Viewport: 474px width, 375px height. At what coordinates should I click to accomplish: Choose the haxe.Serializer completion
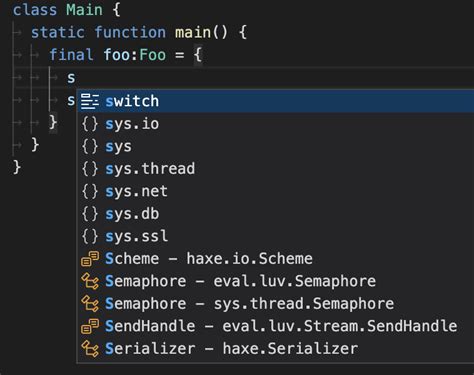coord(276,348)
